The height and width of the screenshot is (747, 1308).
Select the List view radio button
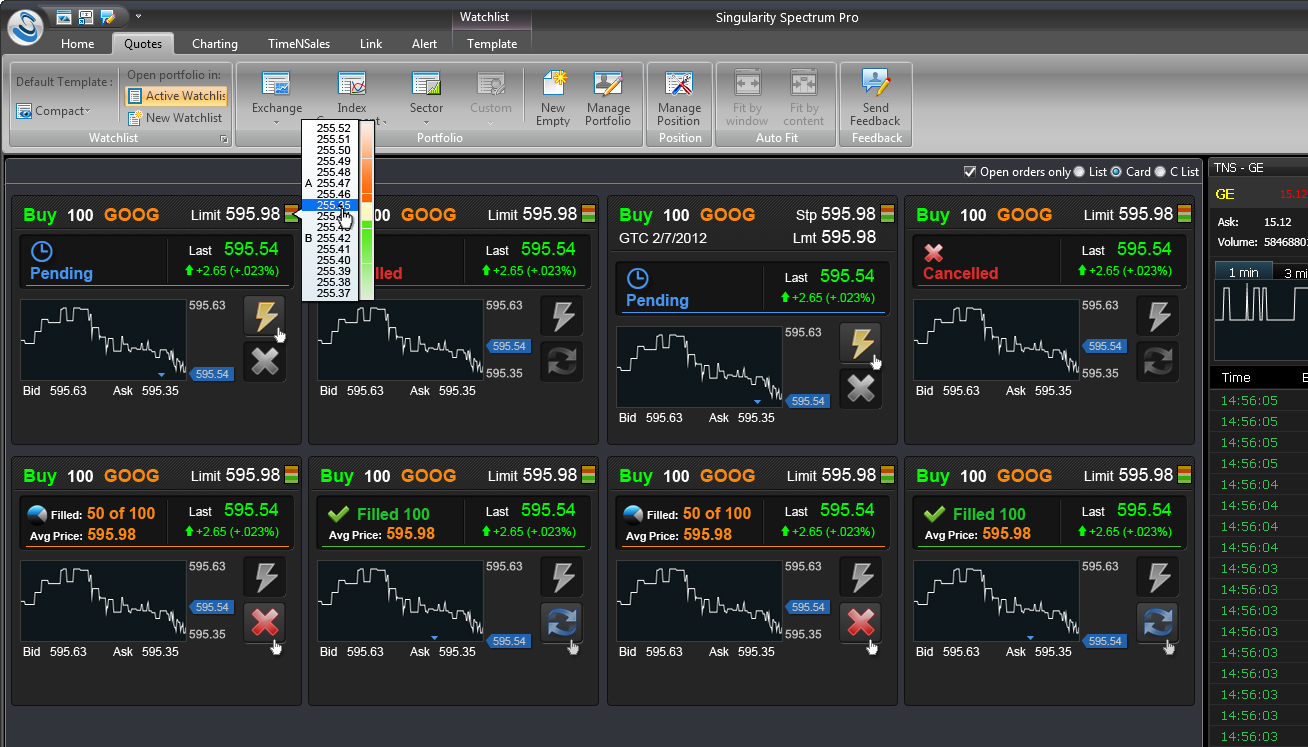click(1079, 172)
